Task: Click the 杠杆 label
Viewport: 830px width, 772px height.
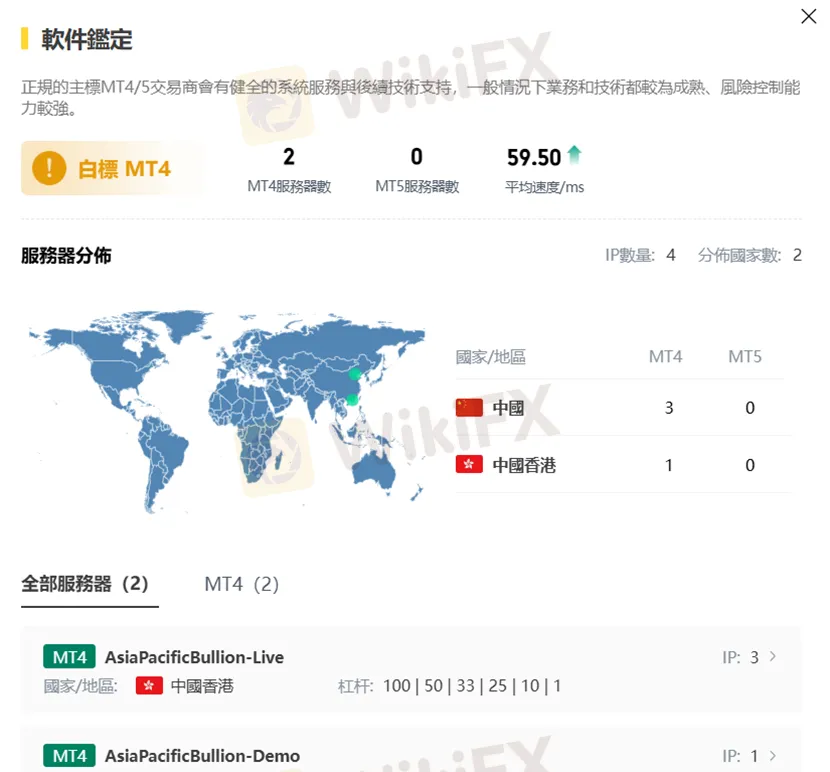Action: click(x=355, y=686)
